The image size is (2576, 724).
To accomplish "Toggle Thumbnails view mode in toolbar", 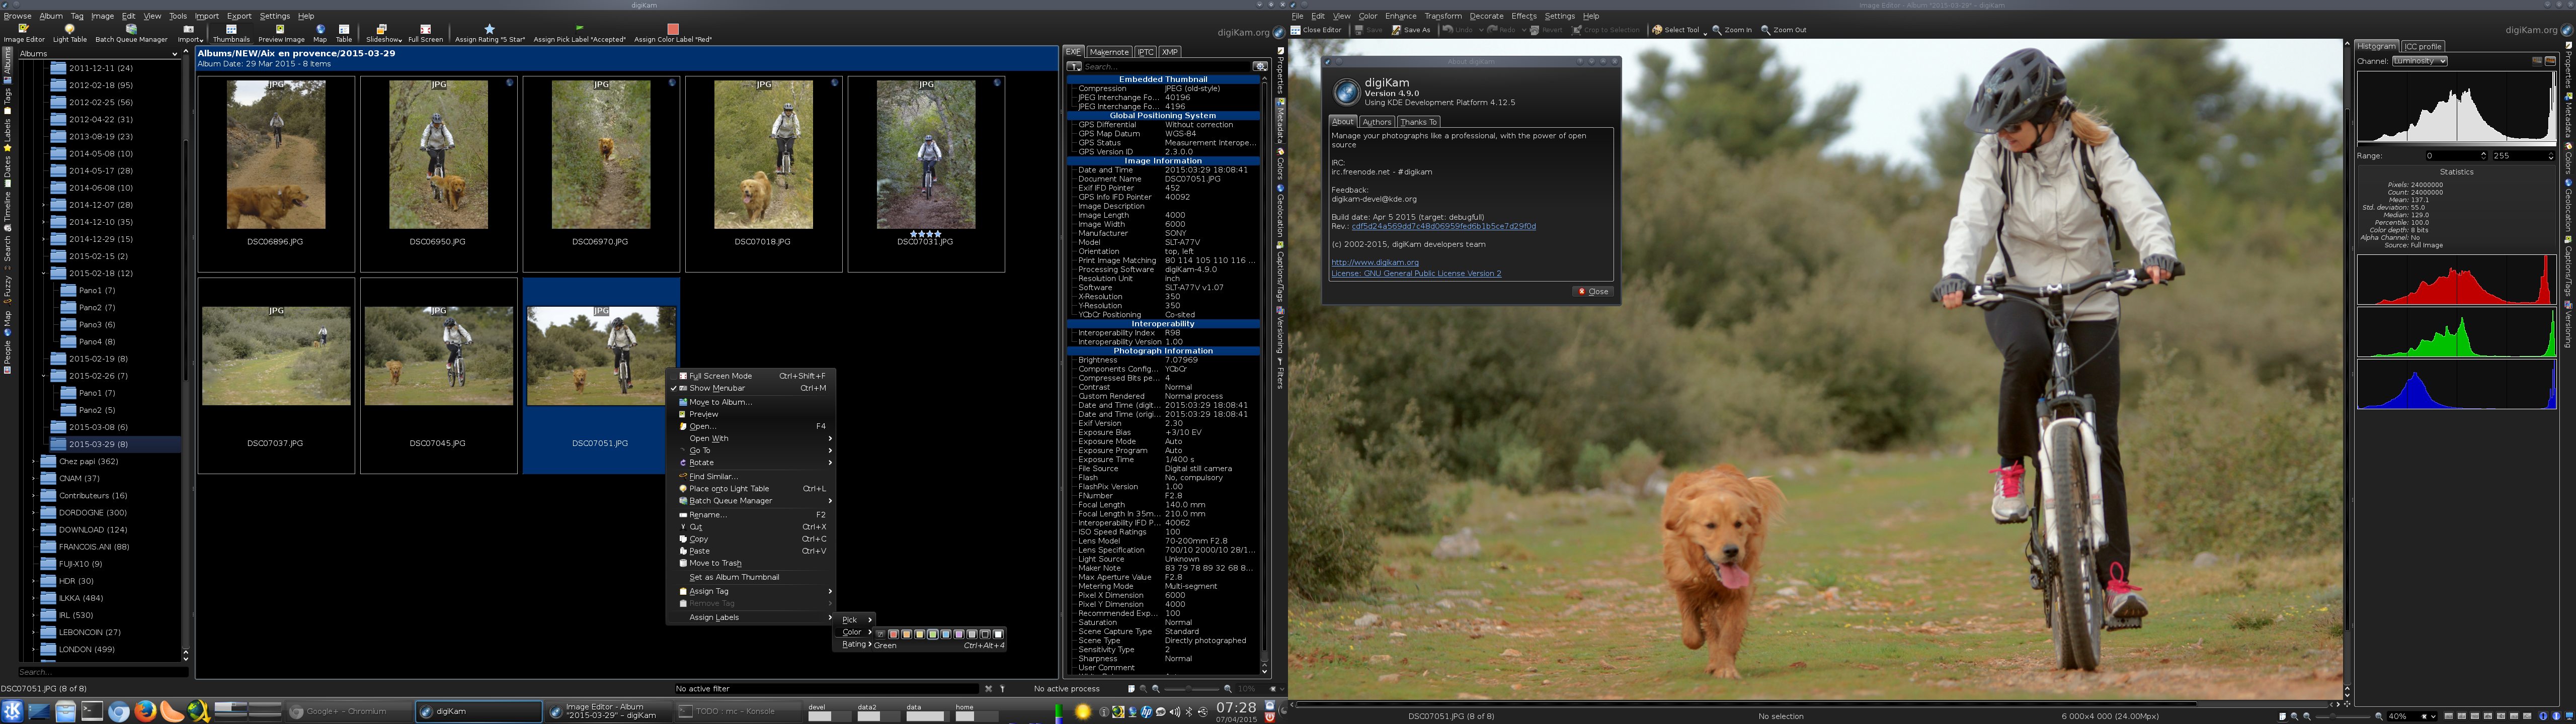I will point(231,34).
